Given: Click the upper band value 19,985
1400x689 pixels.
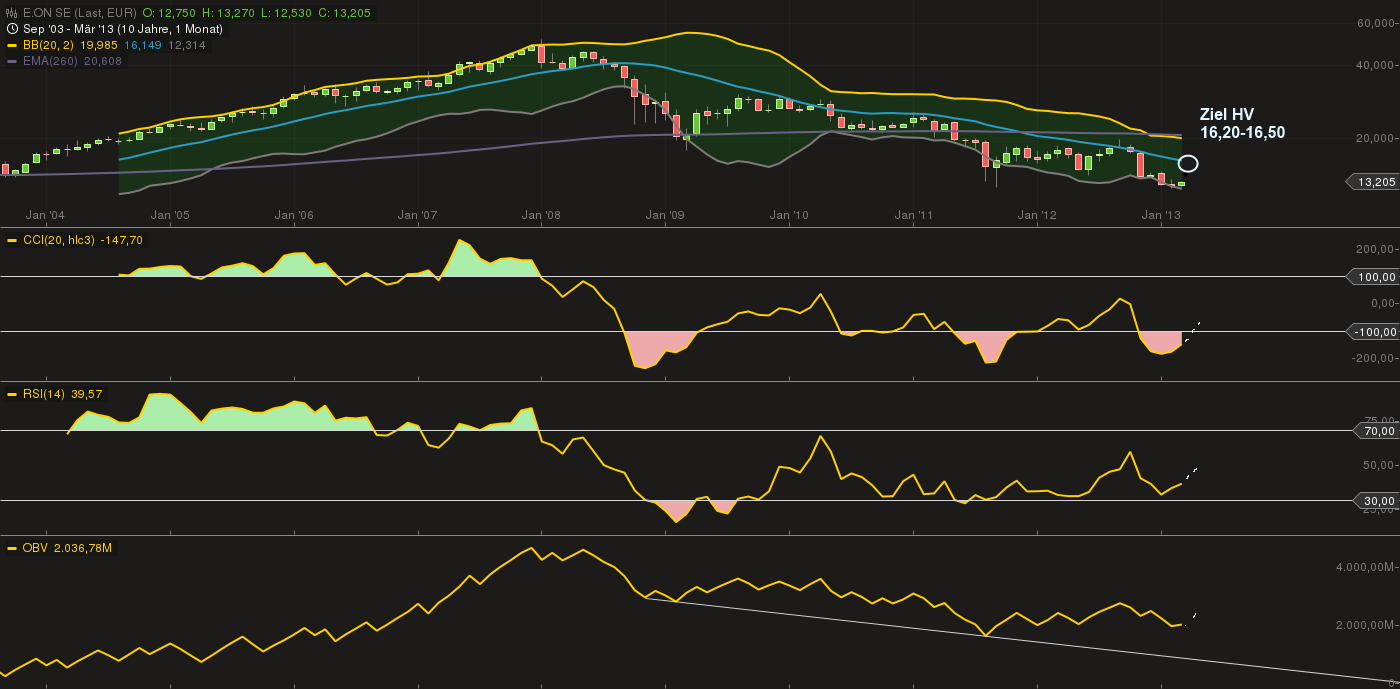Looking at the screenshot, I should point(99,45).
